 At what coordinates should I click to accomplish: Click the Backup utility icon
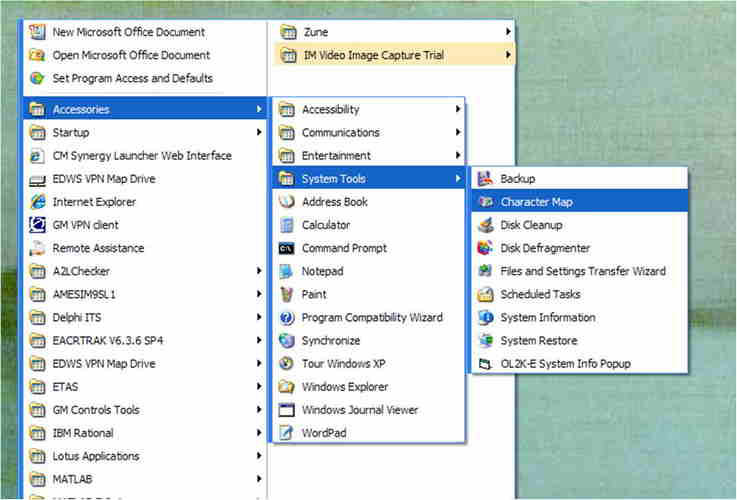[486, 179]
